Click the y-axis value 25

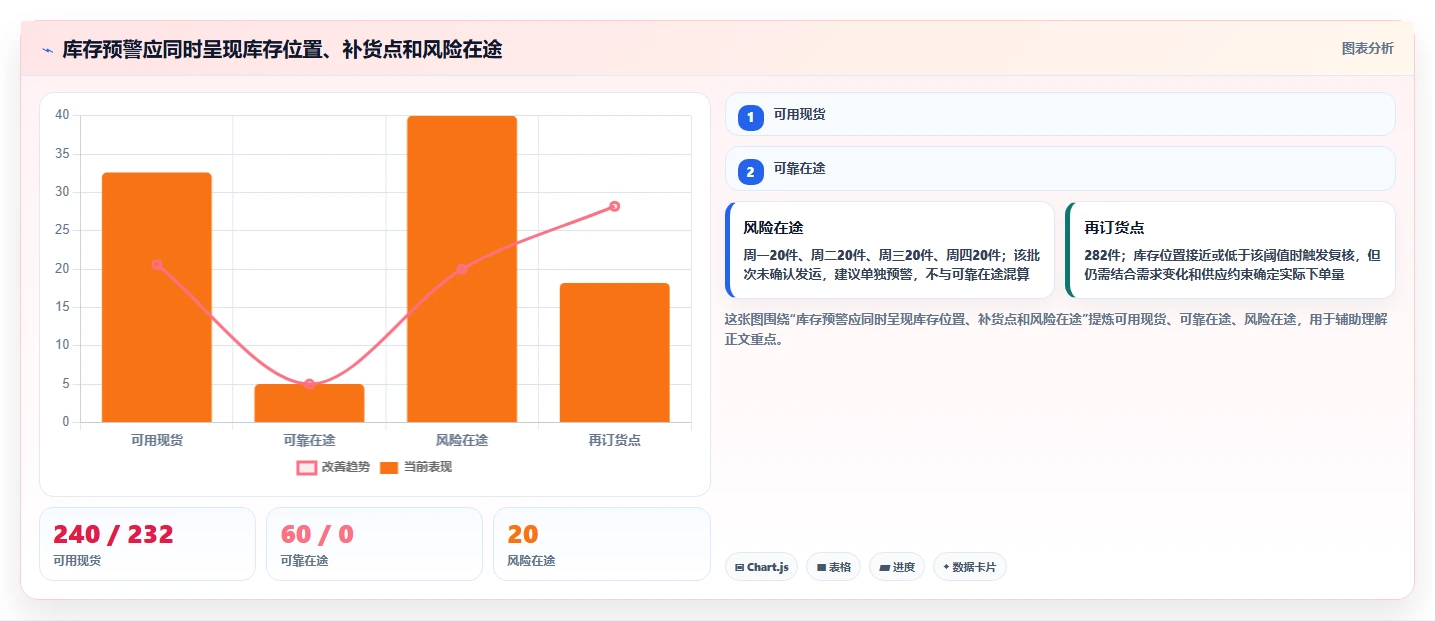pos(62,230)
